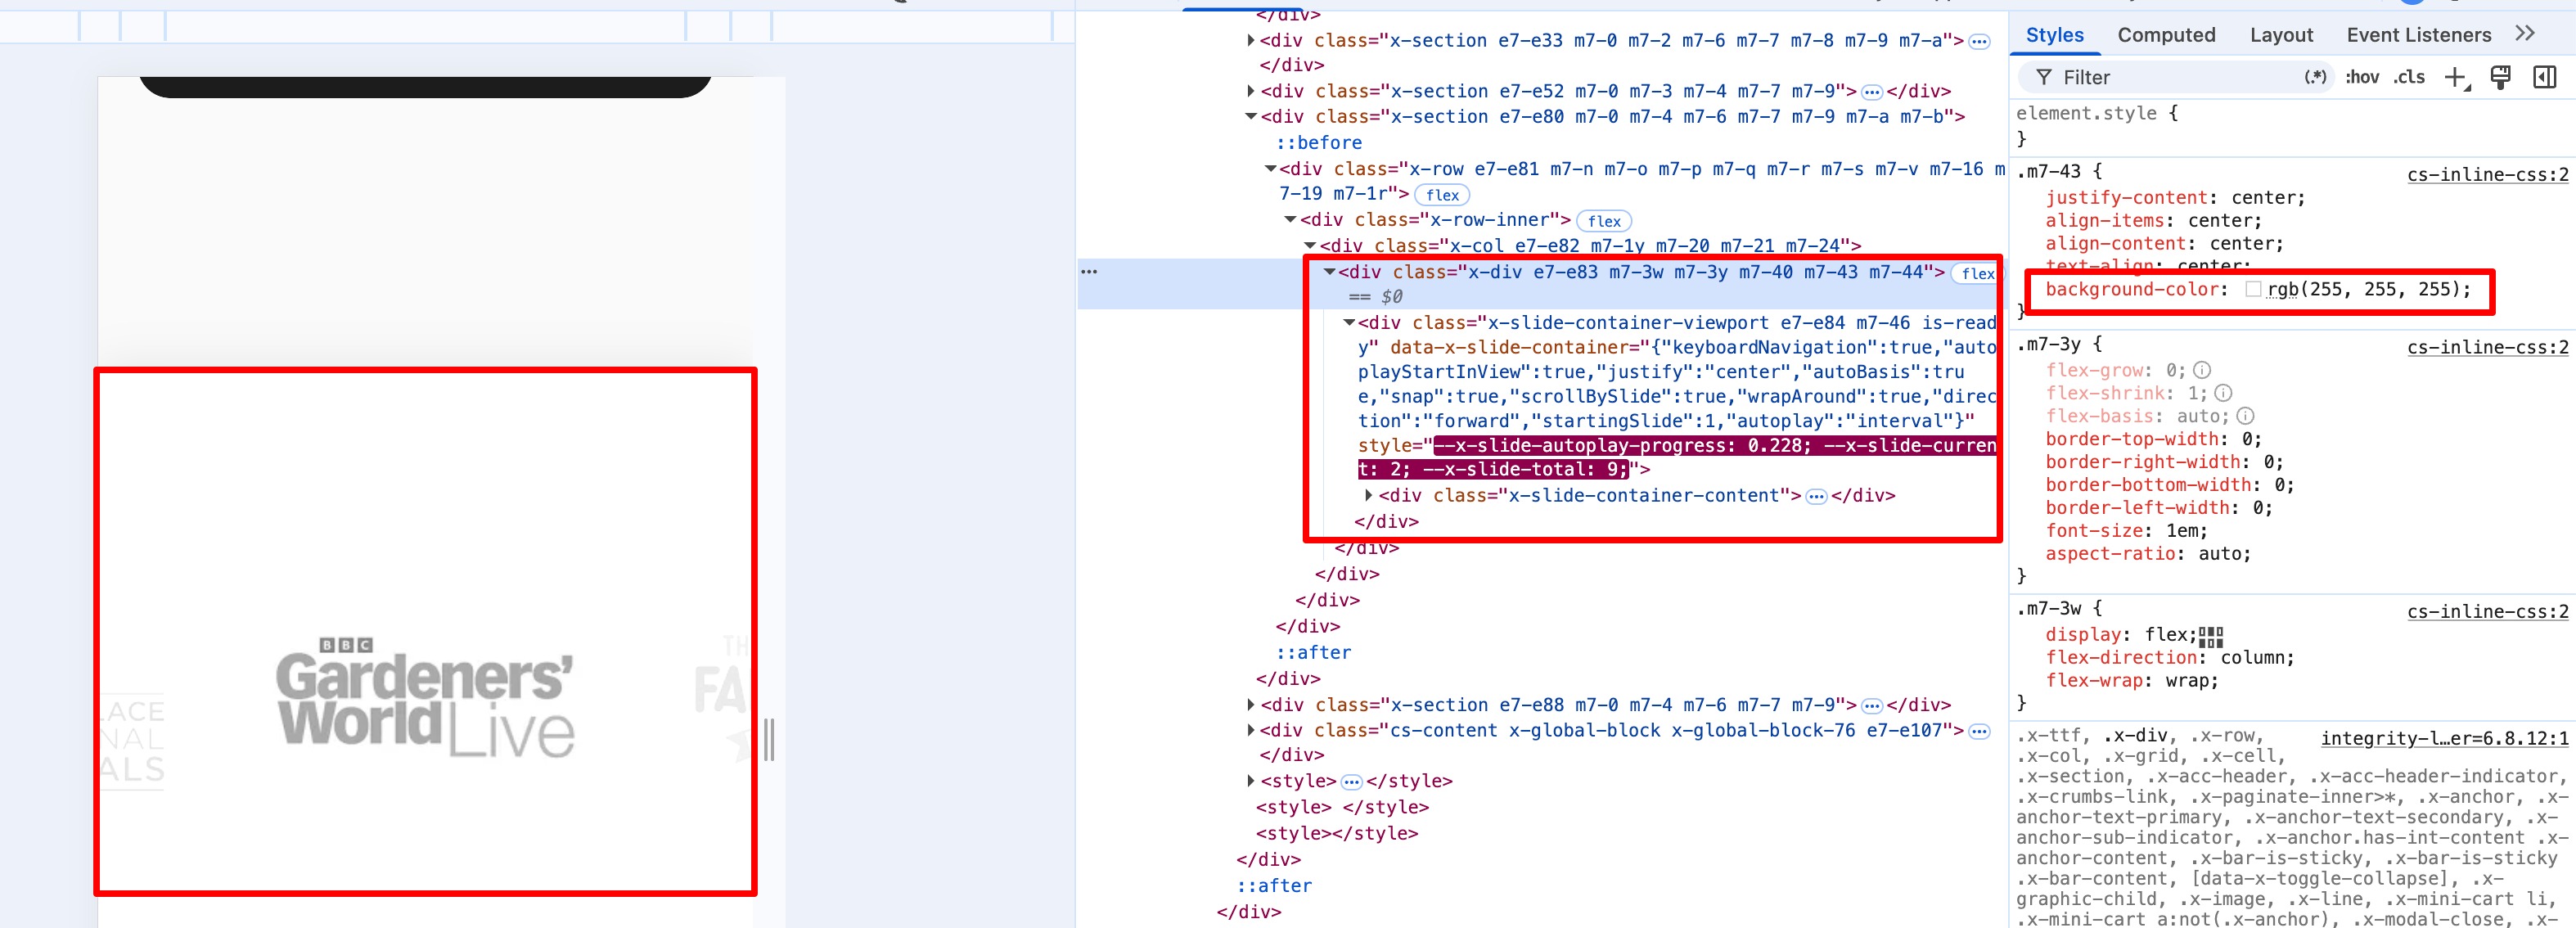This screenshot has width=2576, height=928.
Task: Click the justify-content property name
Action: [x=2126, y=198]
